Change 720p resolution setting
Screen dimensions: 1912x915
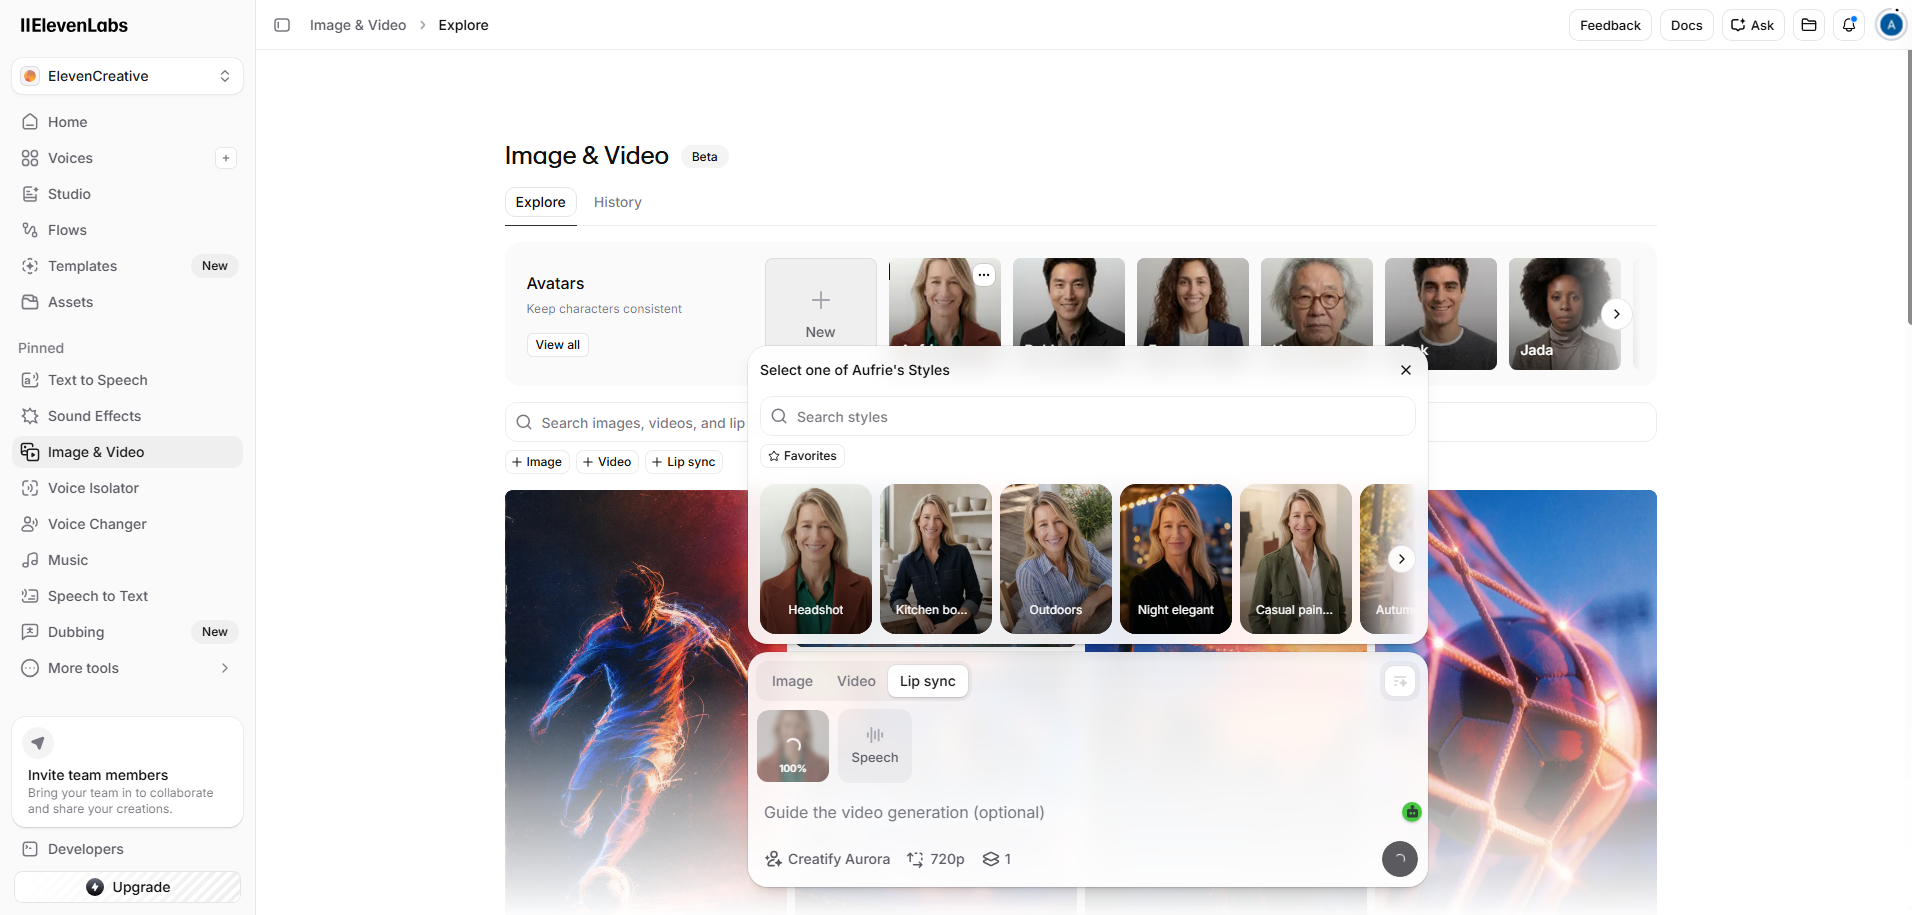(x=936, y=859)
